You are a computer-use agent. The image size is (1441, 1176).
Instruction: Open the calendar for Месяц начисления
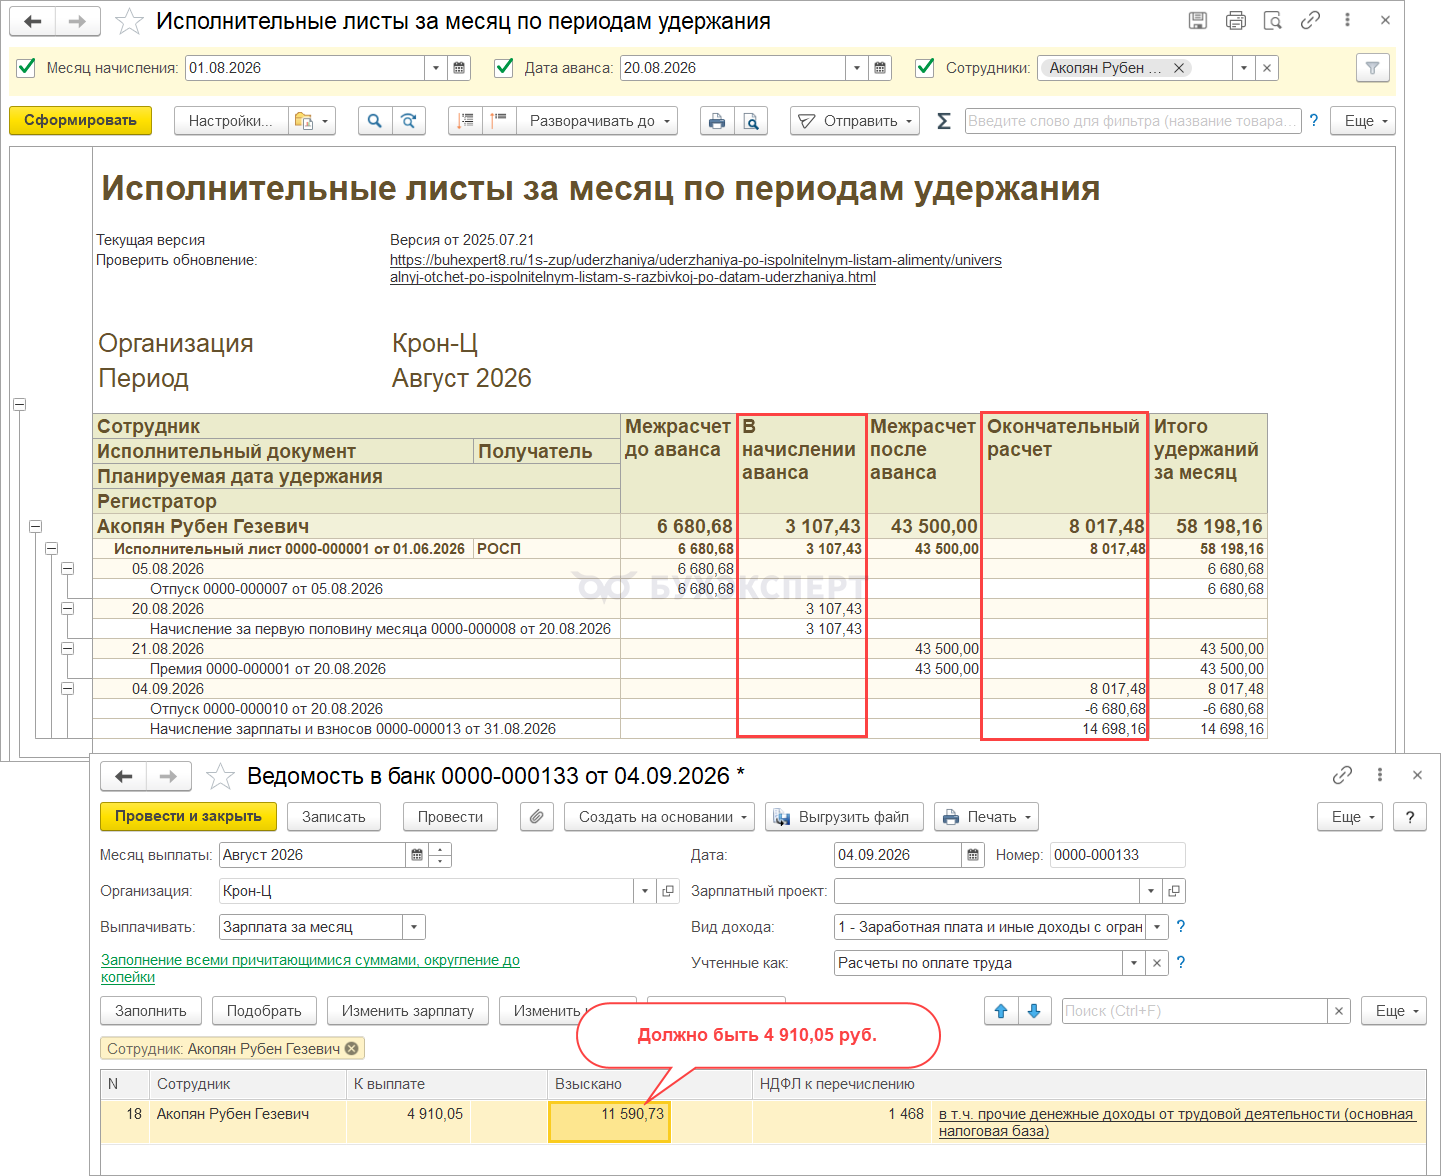459,68
